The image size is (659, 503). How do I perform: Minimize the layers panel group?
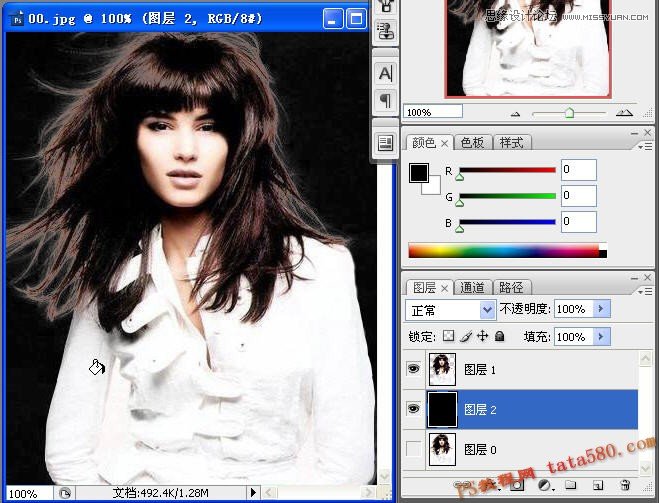coord(635,278)
